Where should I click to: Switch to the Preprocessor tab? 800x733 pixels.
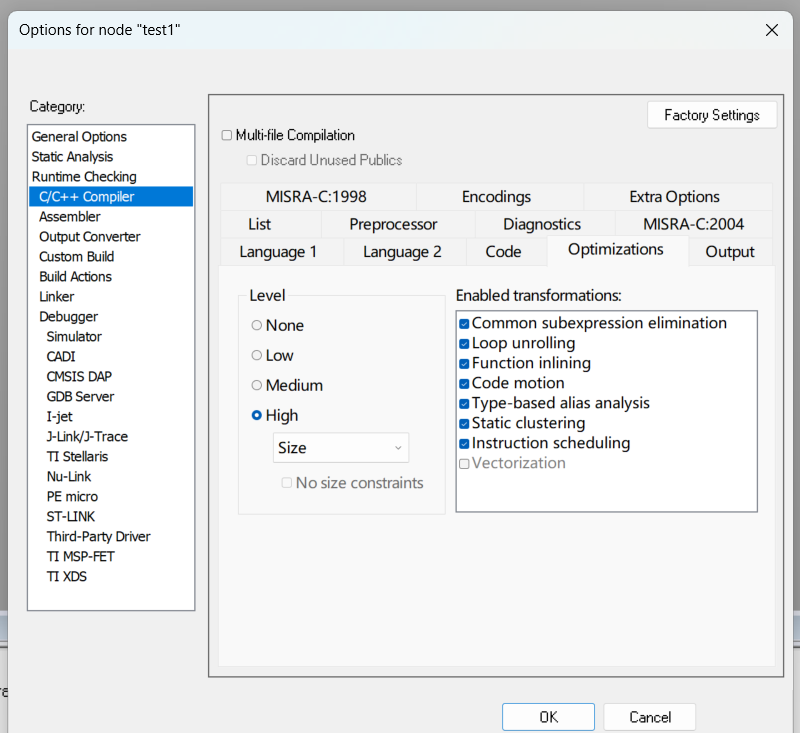pos(393,224)
